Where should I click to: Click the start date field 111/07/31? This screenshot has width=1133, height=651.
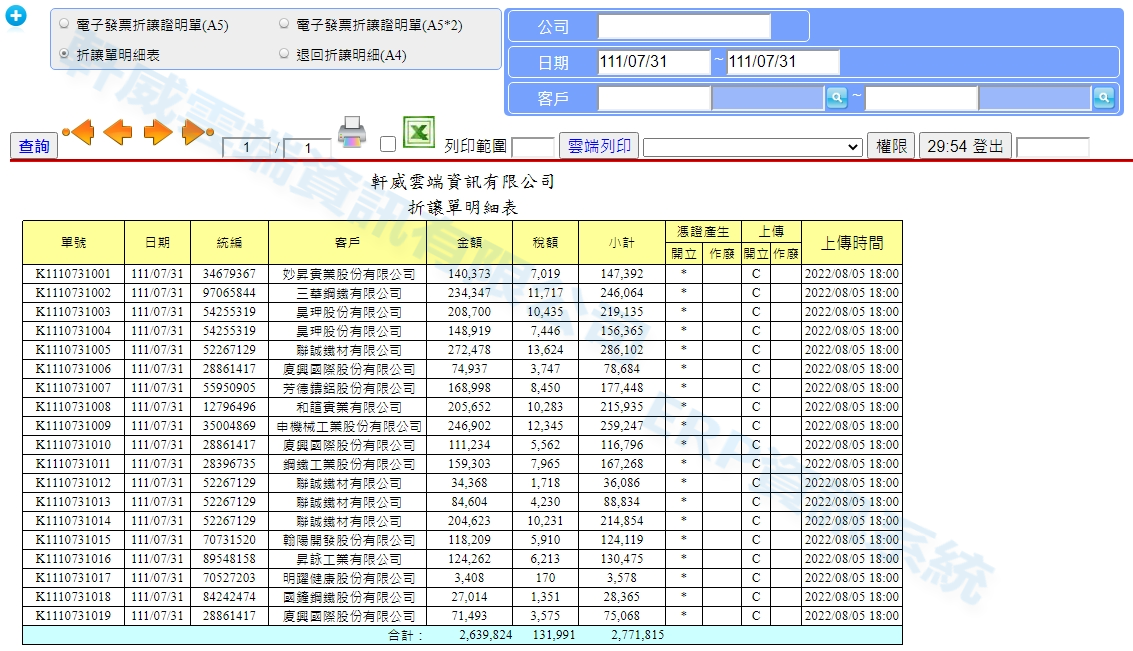click(x=654, y=61)
